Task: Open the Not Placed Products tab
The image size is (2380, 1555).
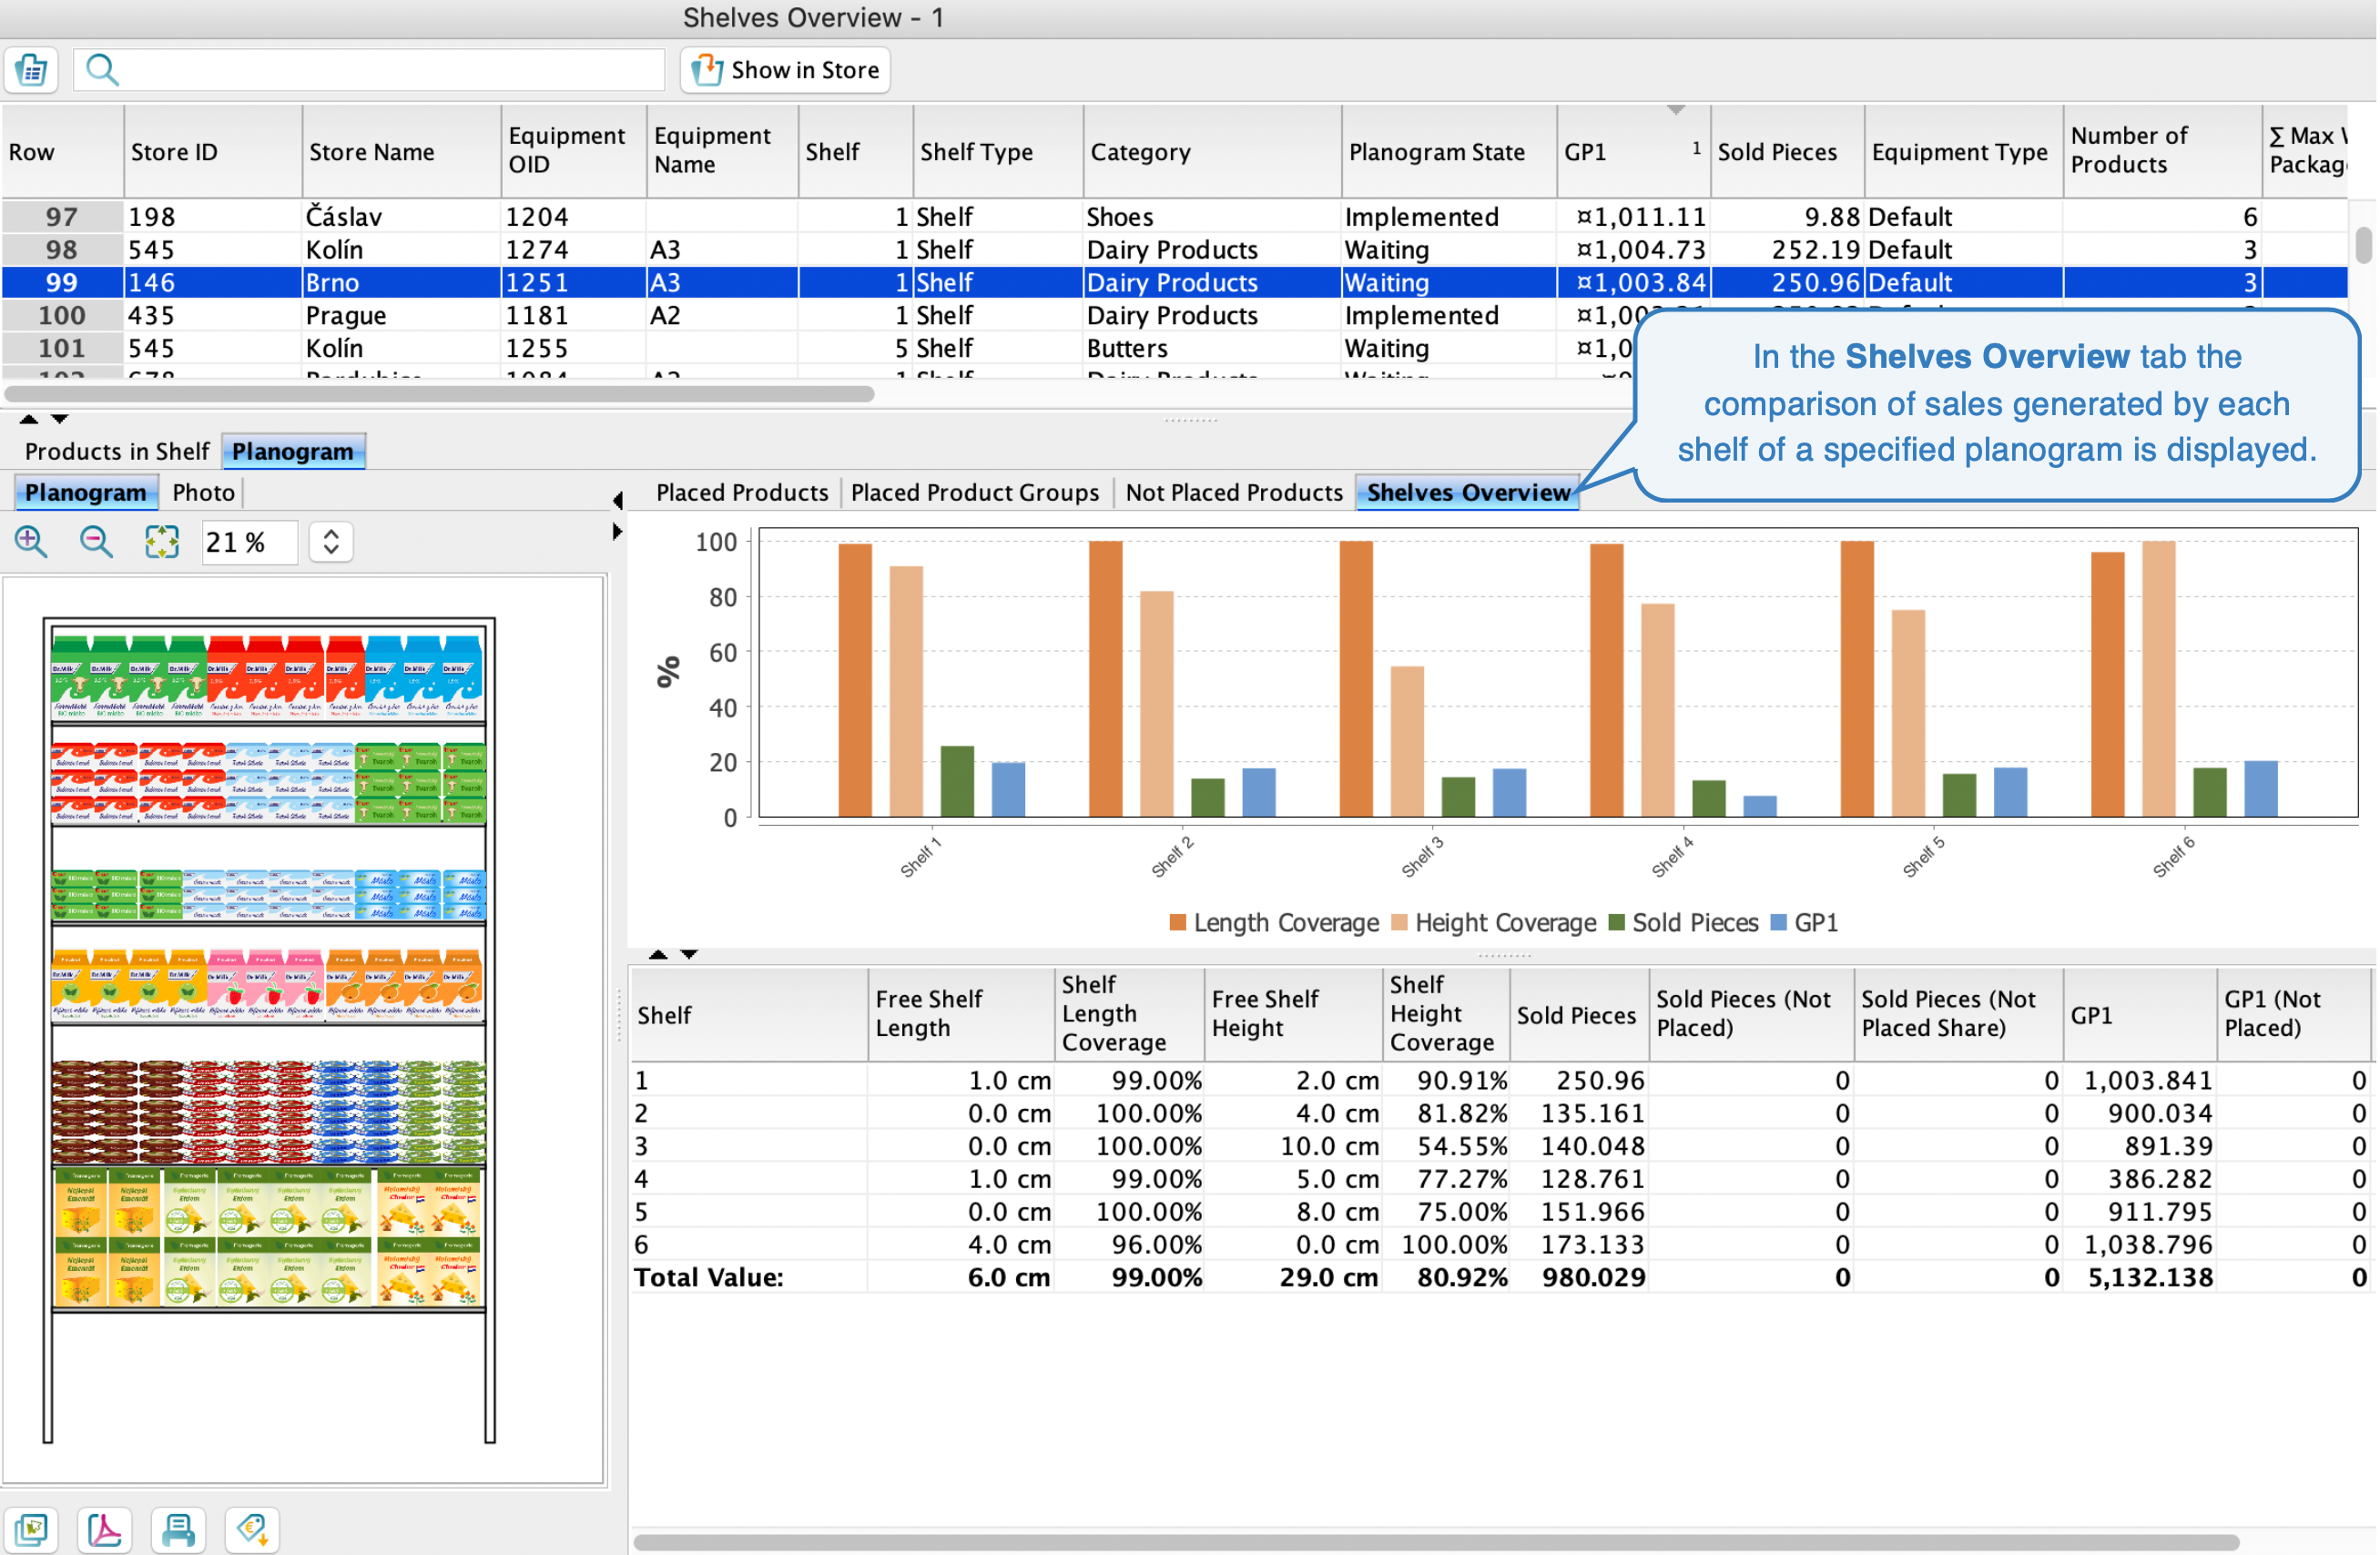Action: [1233, 492]
